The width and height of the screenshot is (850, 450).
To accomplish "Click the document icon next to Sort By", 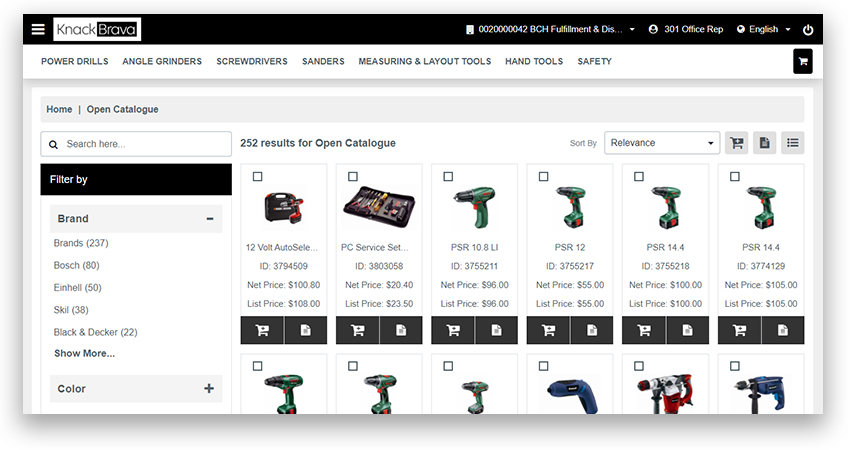I will pos(764,143).
